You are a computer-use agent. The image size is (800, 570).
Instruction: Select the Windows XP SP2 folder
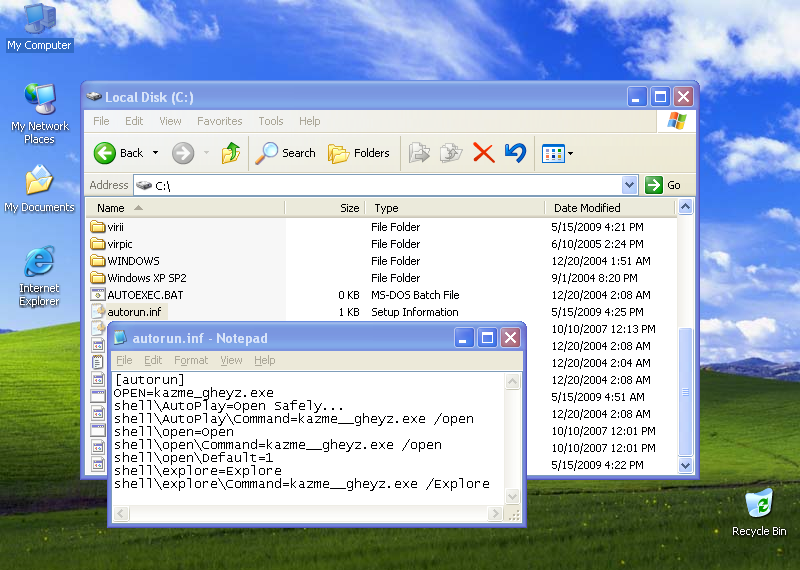click(147, 278)
